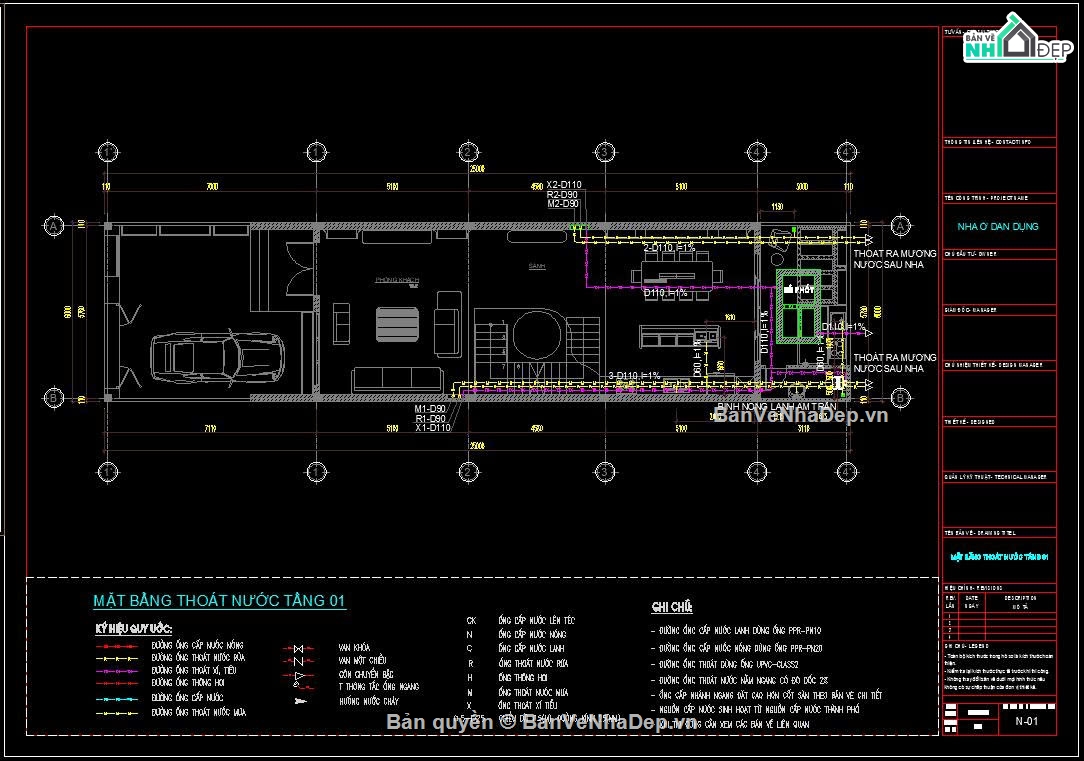Click the N-01 sheet number box
The width and height of the screenshot is (1084, 761).
(1027, 721)
